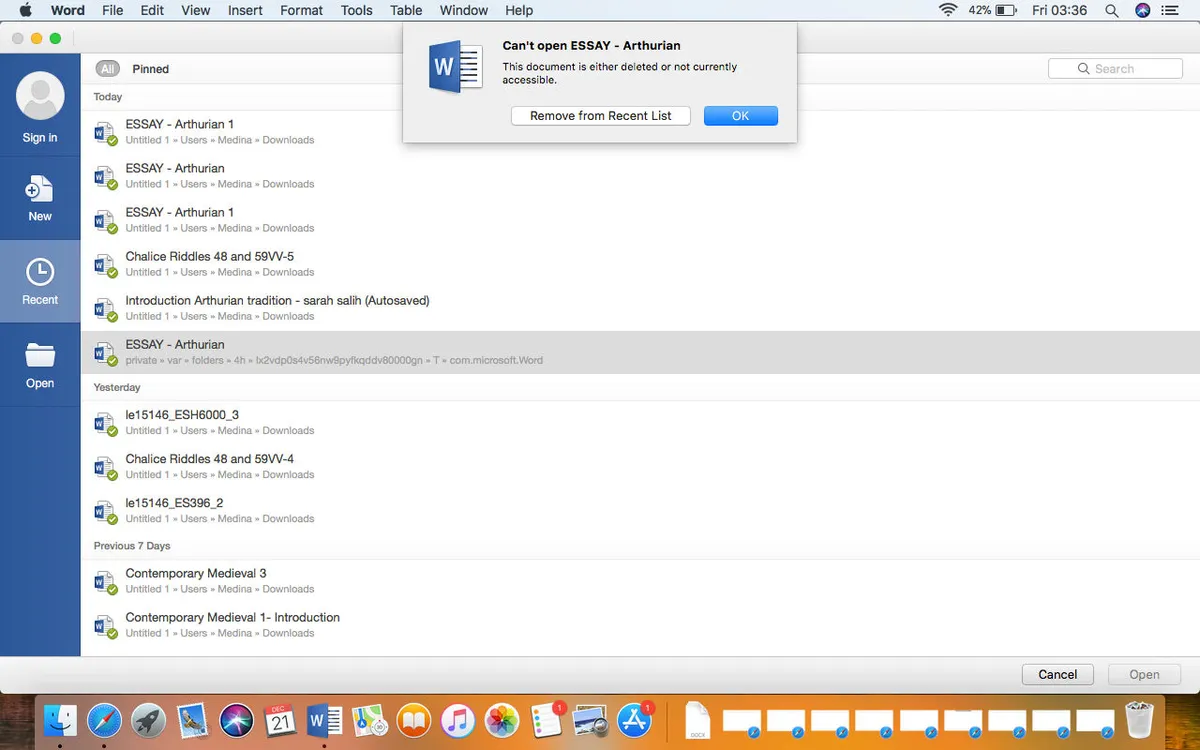The image size is (1200, 750).
Task: Click the document icon beside Chalice Riddles 48 and 59VV-4
Action: (105, 466)
